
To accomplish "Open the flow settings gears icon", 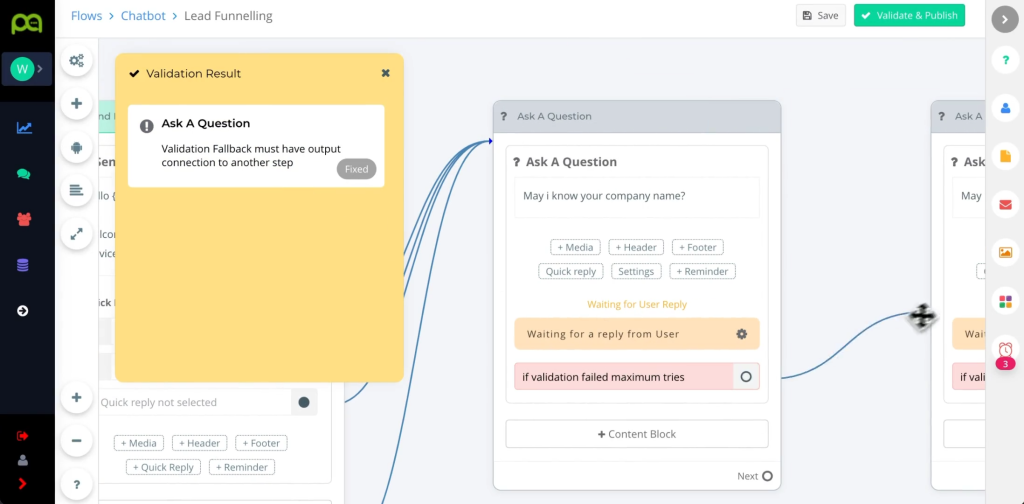I will point(76,61).
